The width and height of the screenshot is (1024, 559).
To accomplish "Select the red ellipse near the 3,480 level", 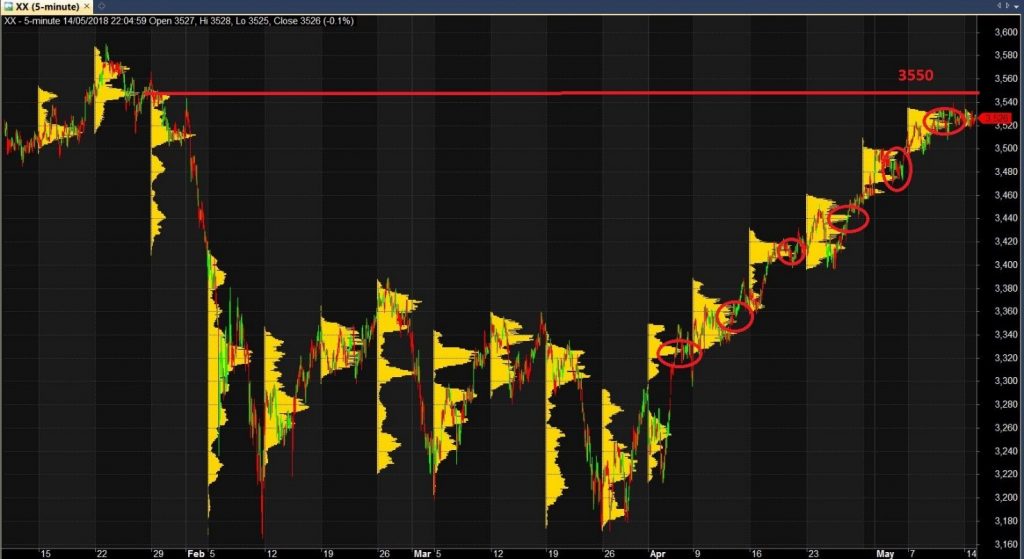I will [x=897, y=169].
